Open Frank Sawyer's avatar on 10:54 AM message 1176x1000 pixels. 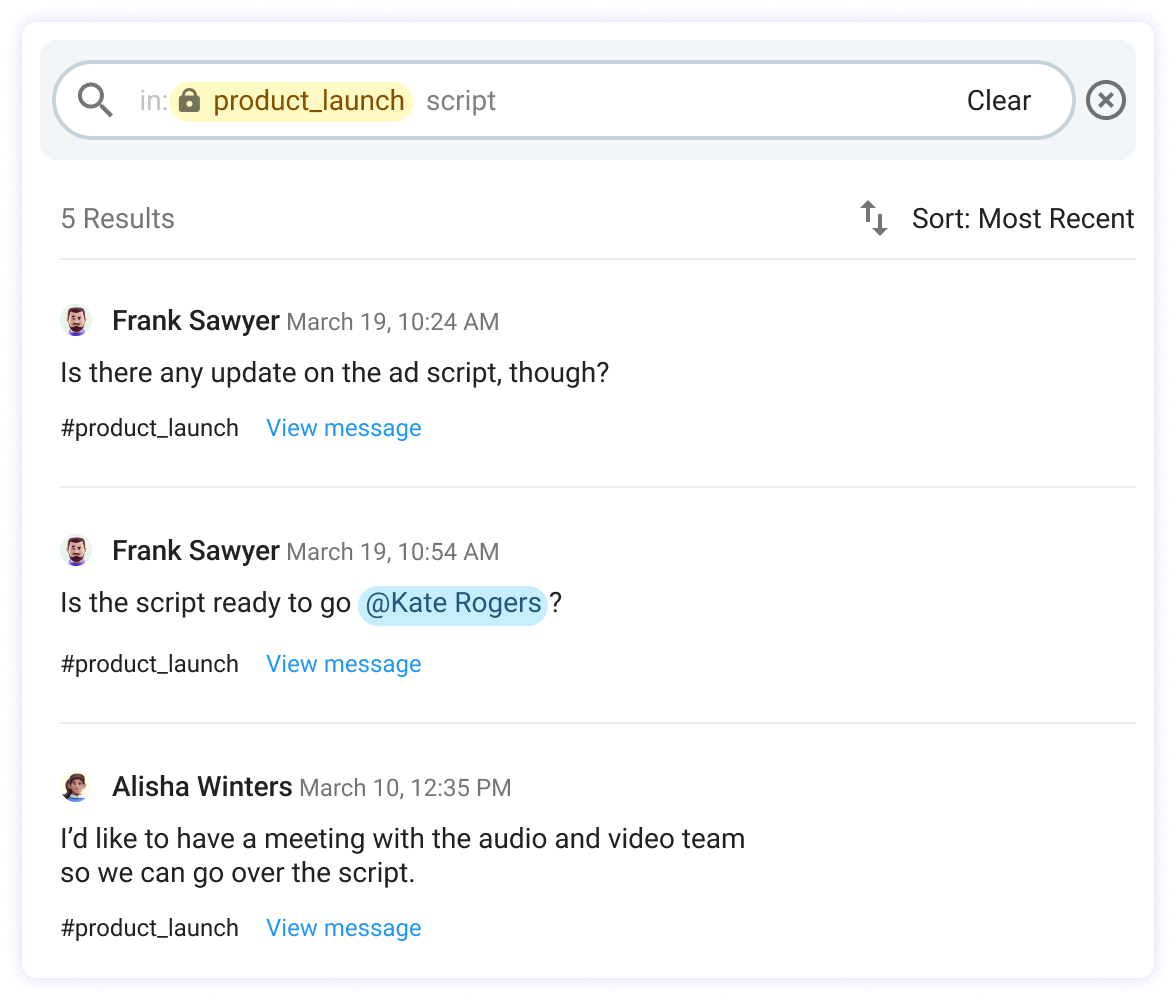coord(76,551)
